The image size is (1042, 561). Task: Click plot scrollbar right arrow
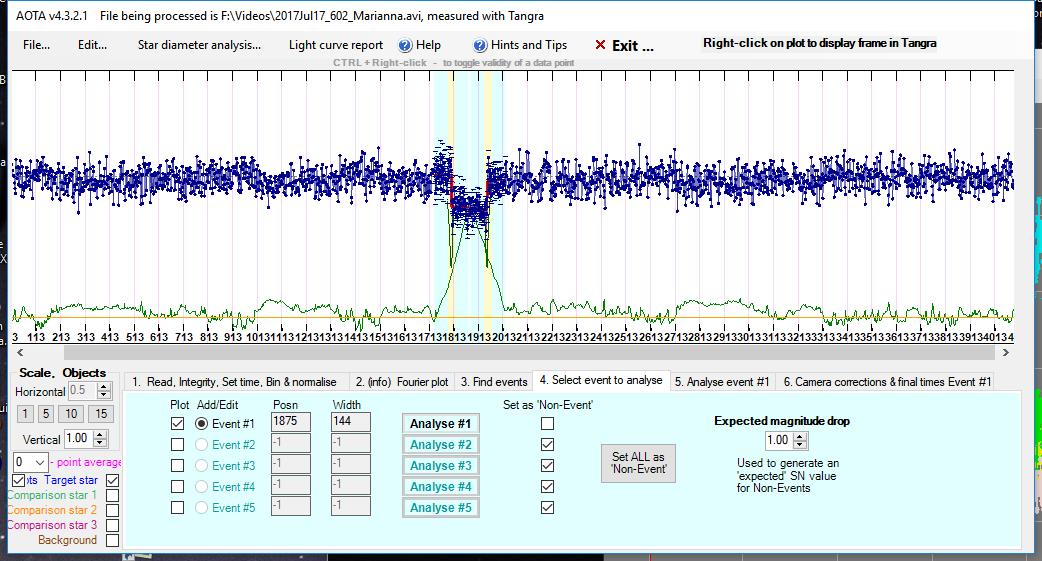pos(1005,353)
